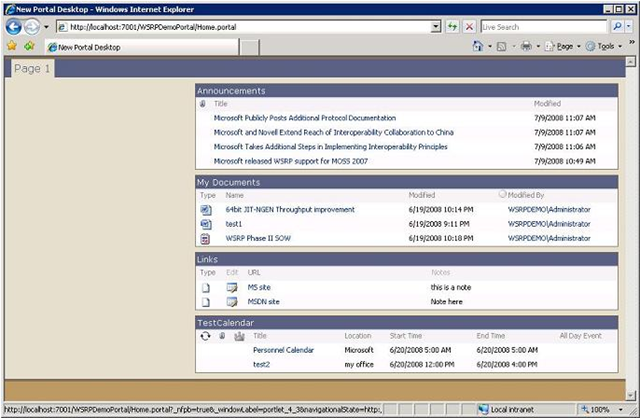
Task: Switch to the Page 1 portal tab
Action: click(31, 69)
